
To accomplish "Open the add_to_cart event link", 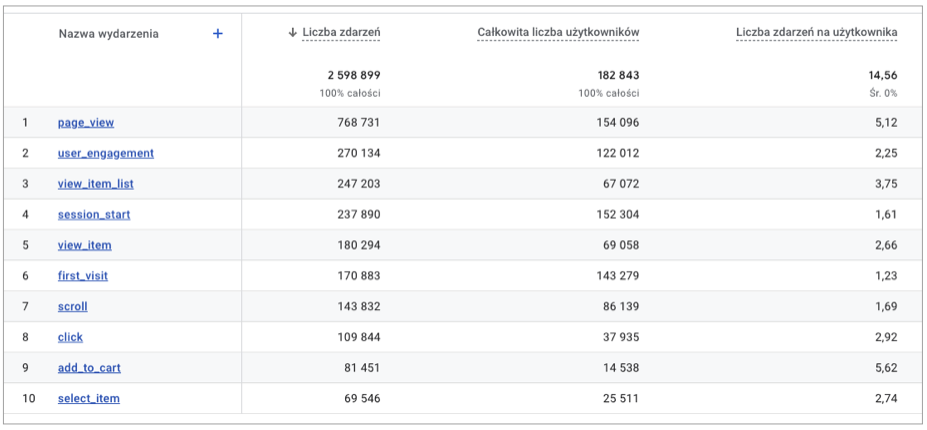I will (x=89, y=368).
